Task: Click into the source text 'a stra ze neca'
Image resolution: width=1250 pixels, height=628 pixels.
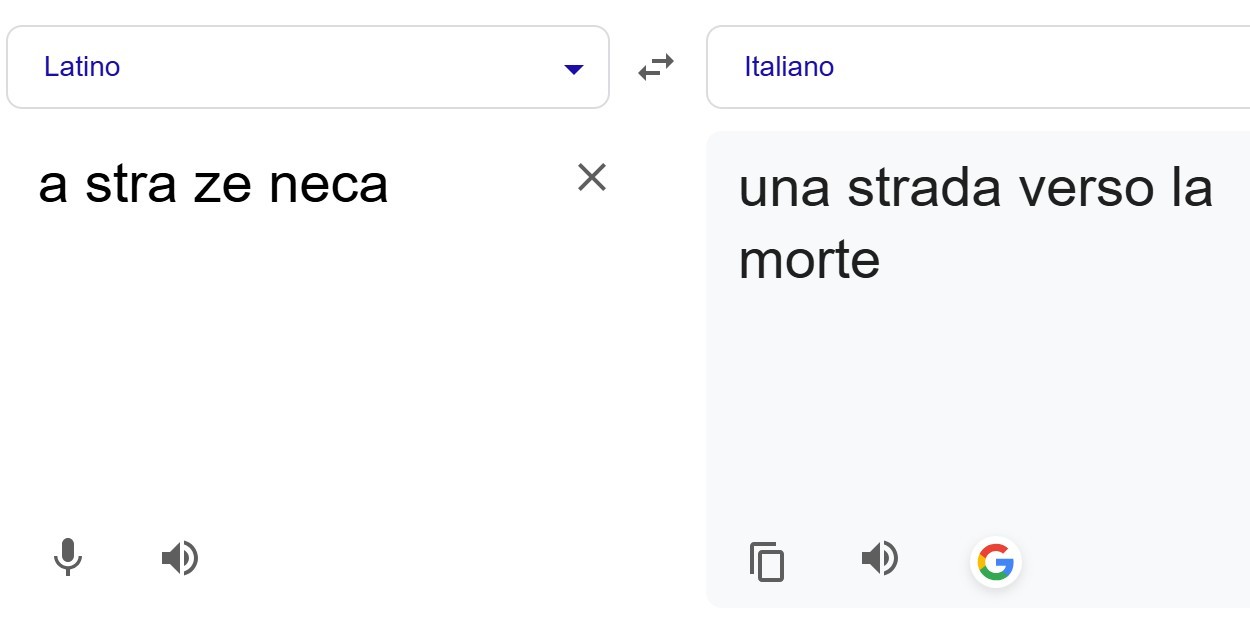Action: click(213, 185)
